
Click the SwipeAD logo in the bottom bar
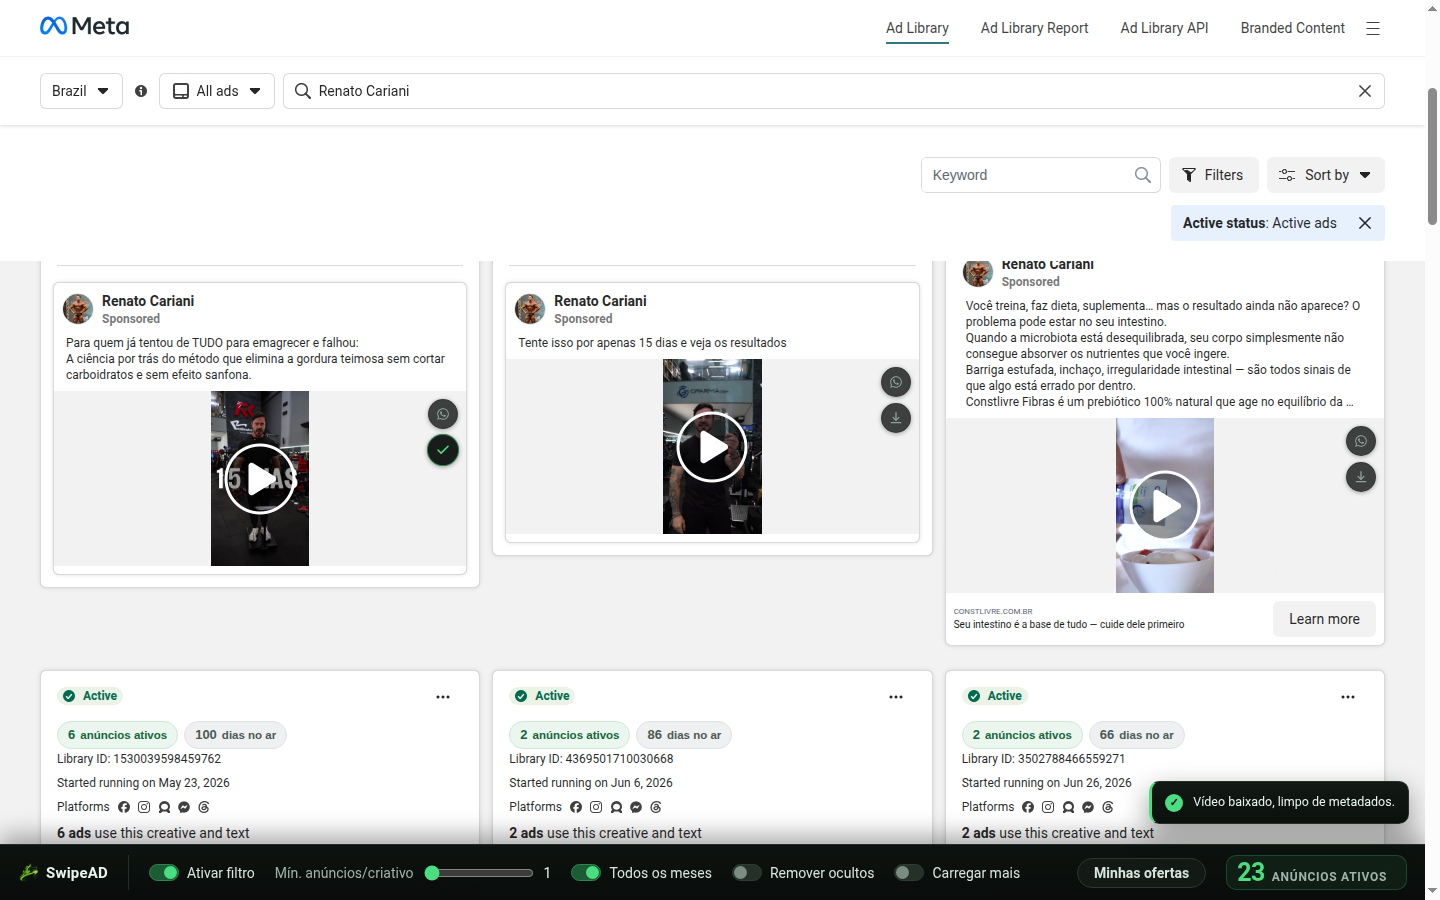click(x=64, y=873)
